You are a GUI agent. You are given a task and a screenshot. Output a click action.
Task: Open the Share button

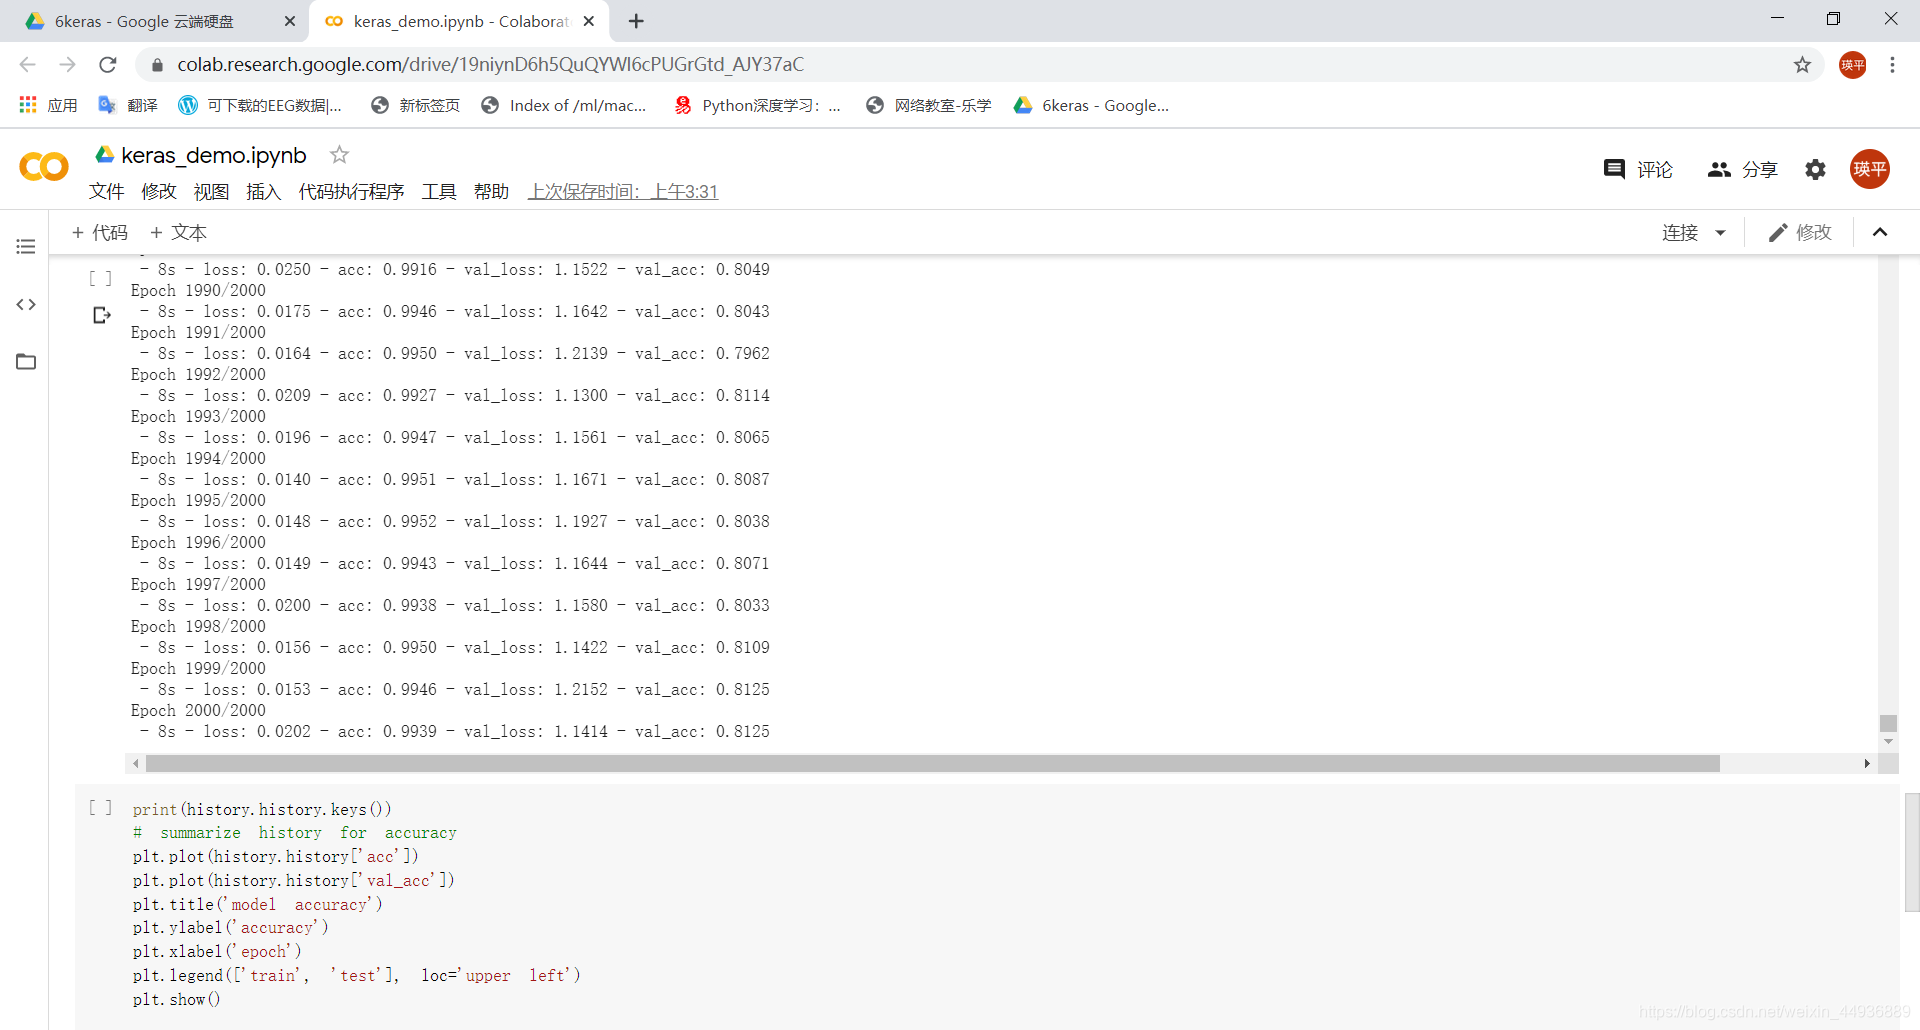tap(1743, 169)
